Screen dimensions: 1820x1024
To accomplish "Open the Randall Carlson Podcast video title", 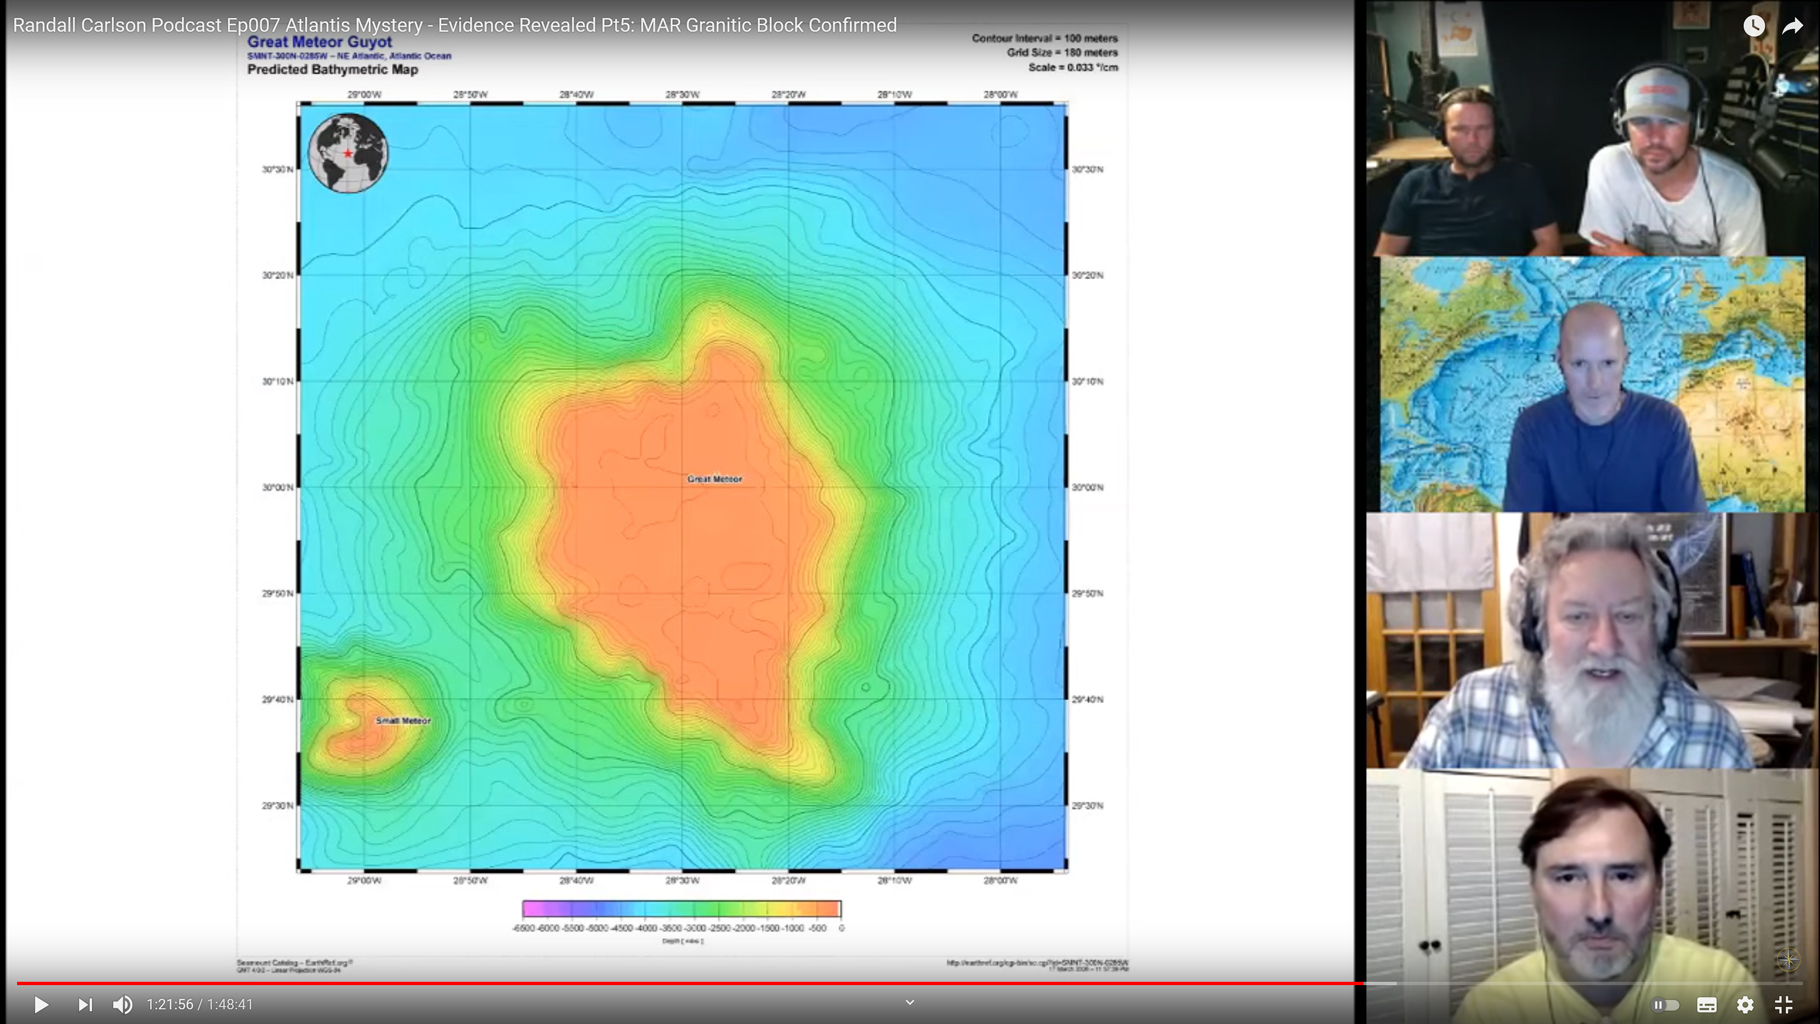I will coord(455,25).
